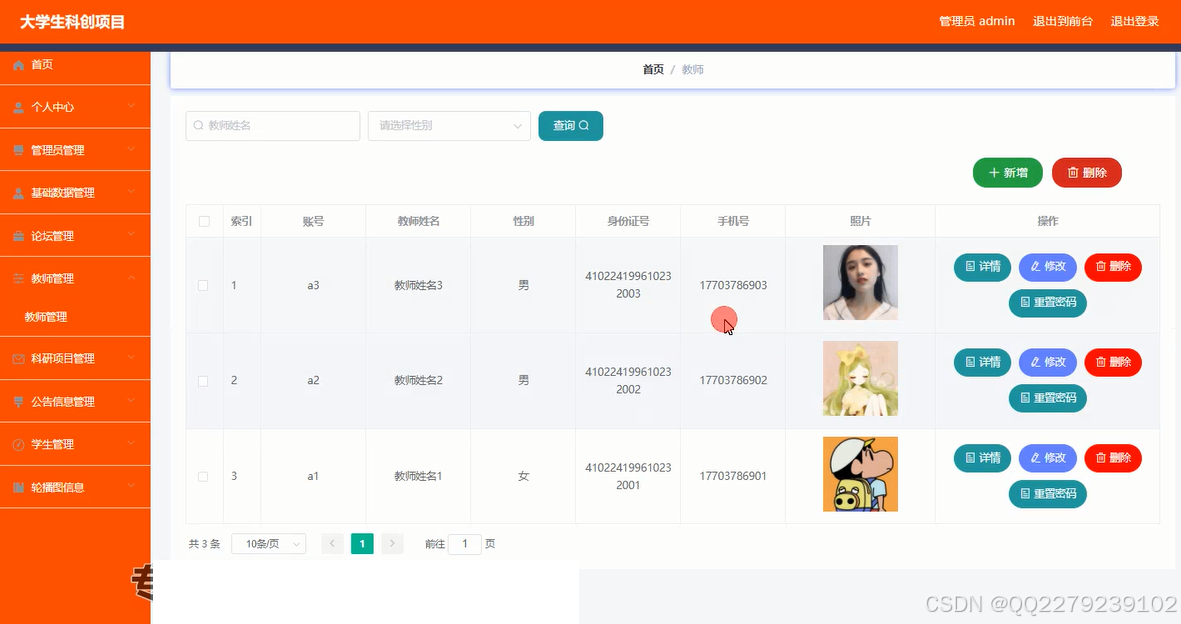Screen dimensions: 1181x624
Task: Go to next page with arrow control
Action: [391, 543]
